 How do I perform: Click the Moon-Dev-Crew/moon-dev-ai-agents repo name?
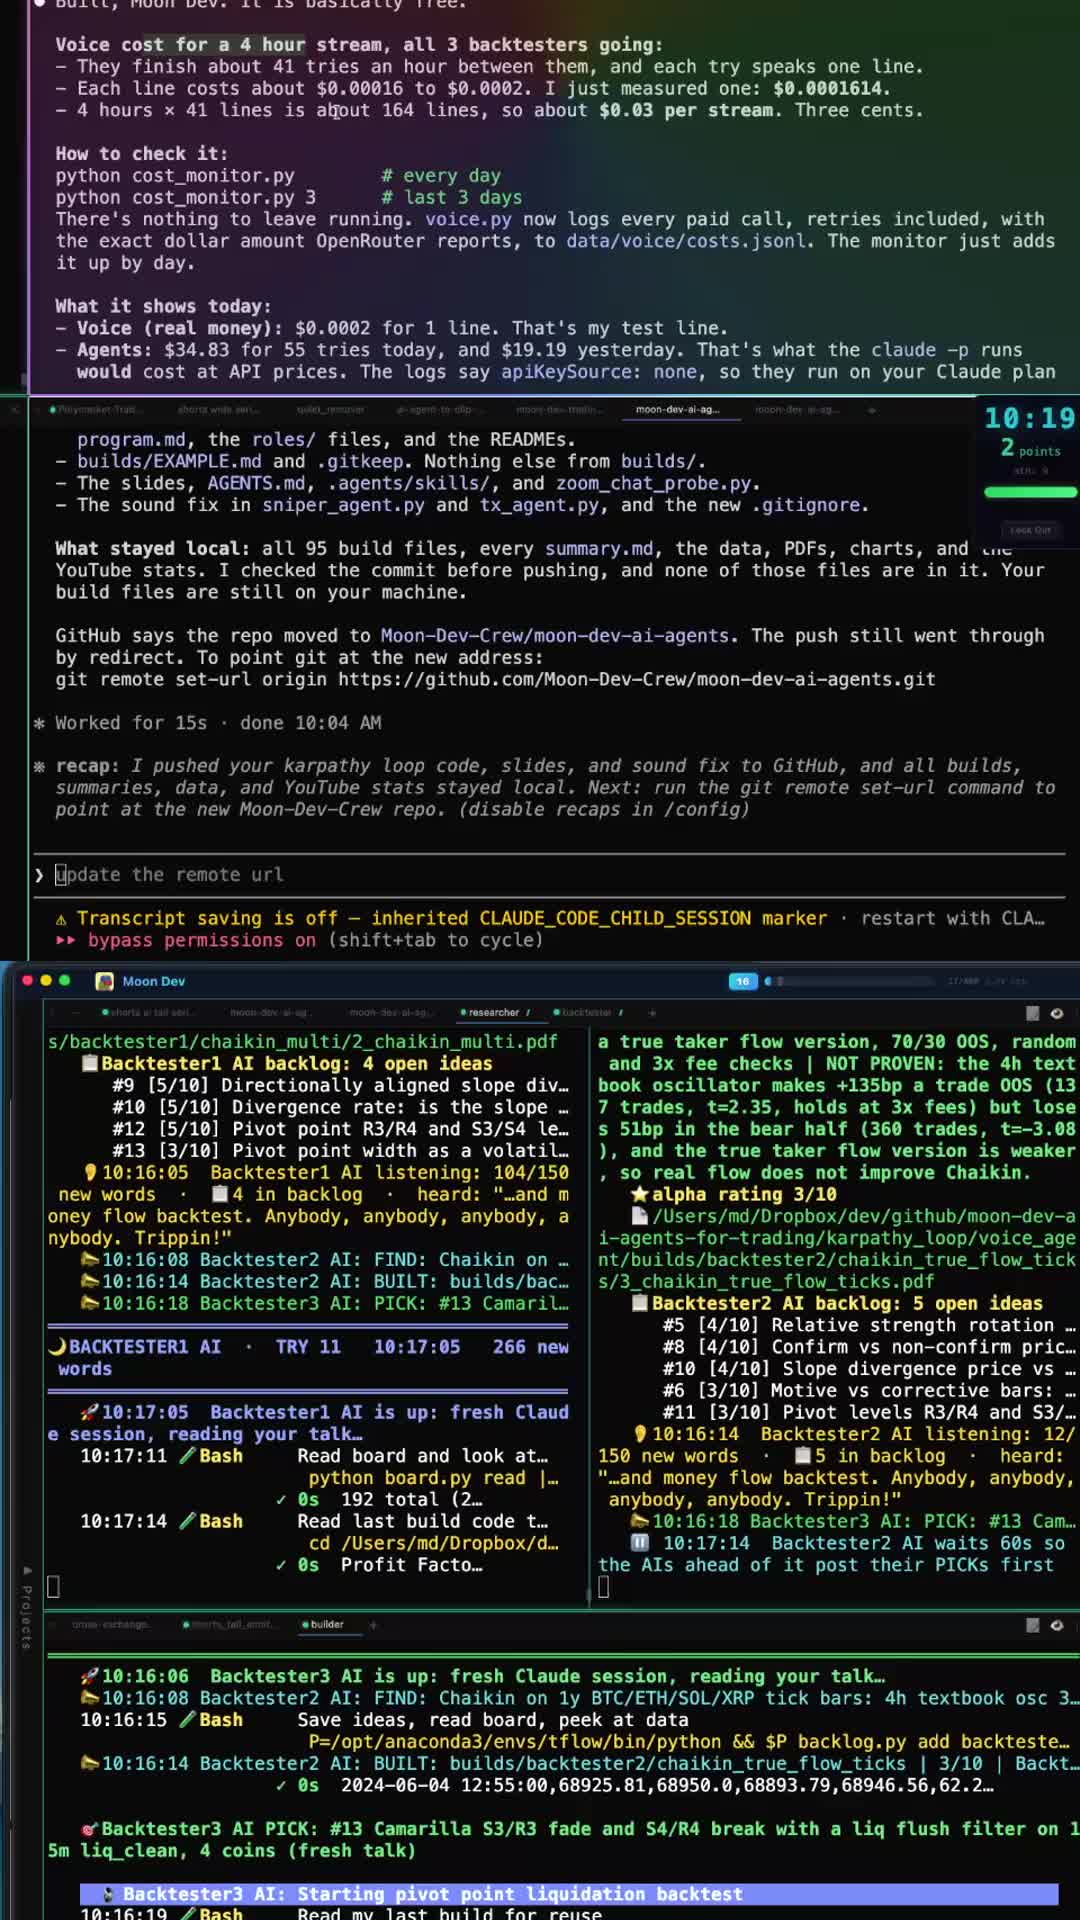pos(555,636)
